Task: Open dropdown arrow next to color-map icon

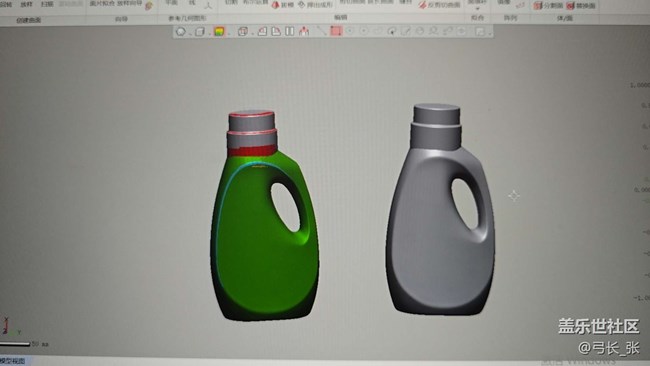Action: [x=228, y=33]
